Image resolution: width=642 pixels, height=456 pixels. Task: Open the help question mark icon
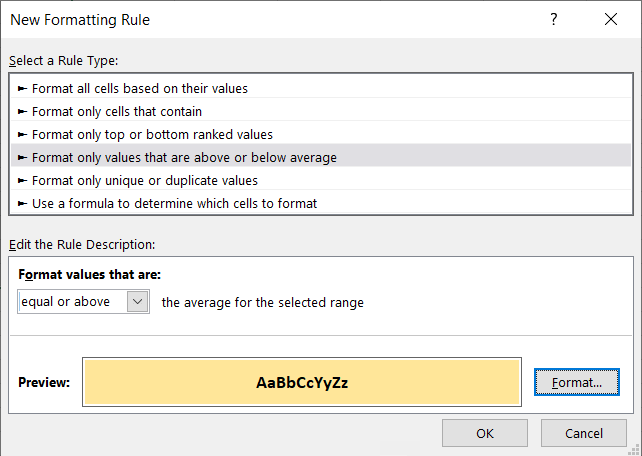(x=554, y=19)
